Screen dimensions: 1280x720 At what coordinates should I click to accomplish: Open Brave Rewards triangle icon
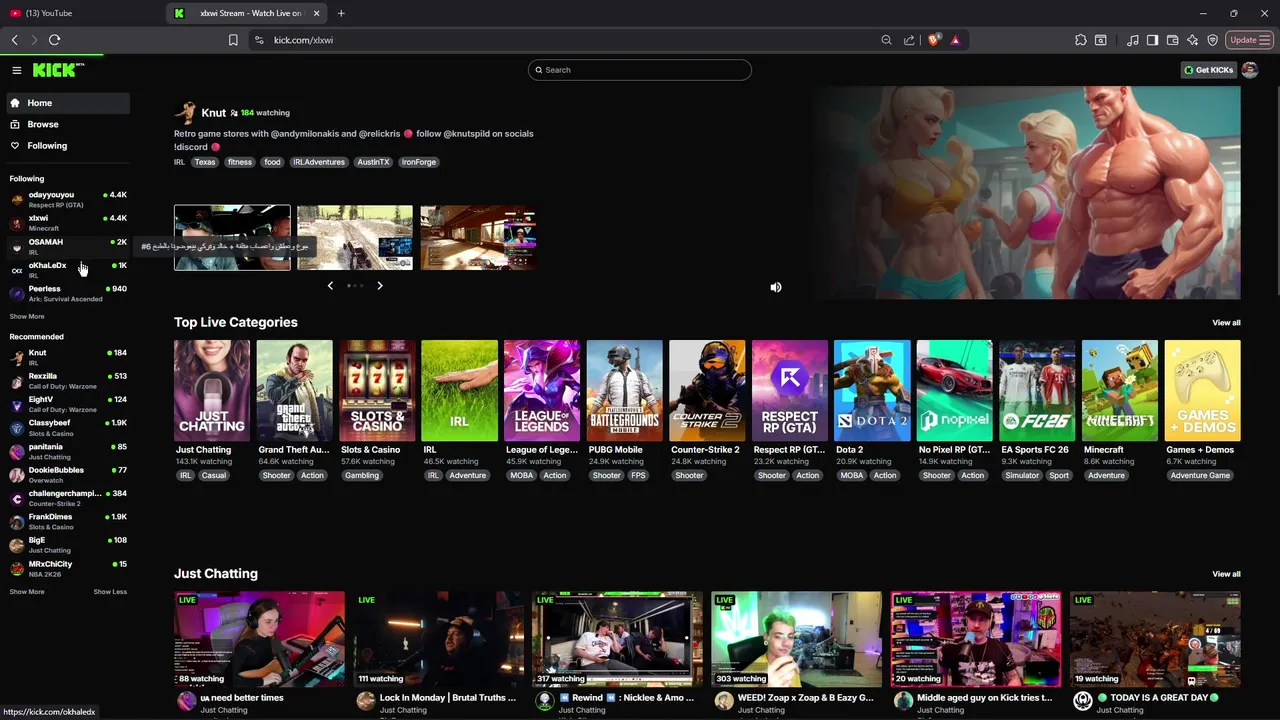pyautogui.click(x=955, y=40)
